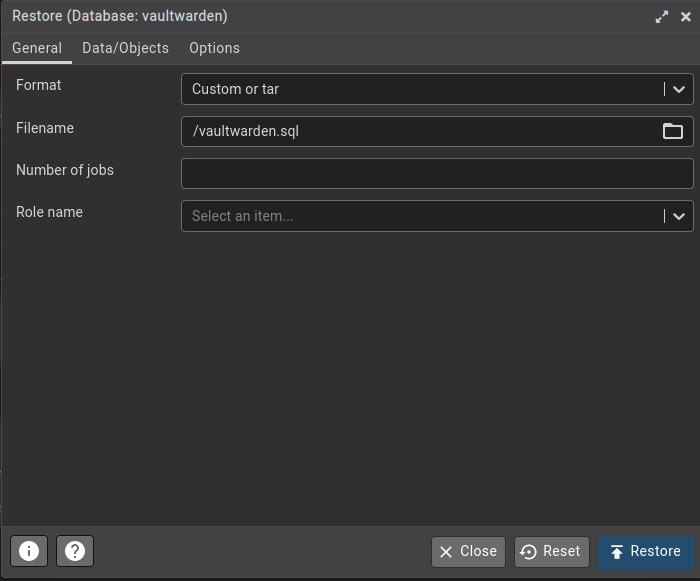
Task: Expand the Format dropdown arrow
Action: (679, 89)
